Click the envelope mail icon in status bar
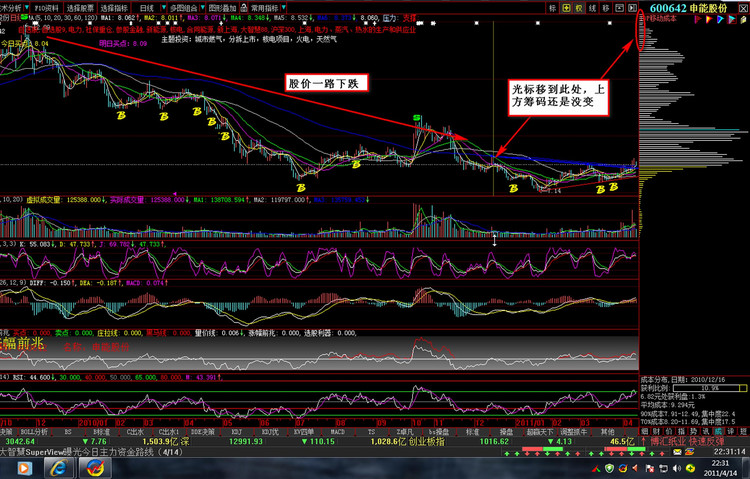 tap(677, 451)
